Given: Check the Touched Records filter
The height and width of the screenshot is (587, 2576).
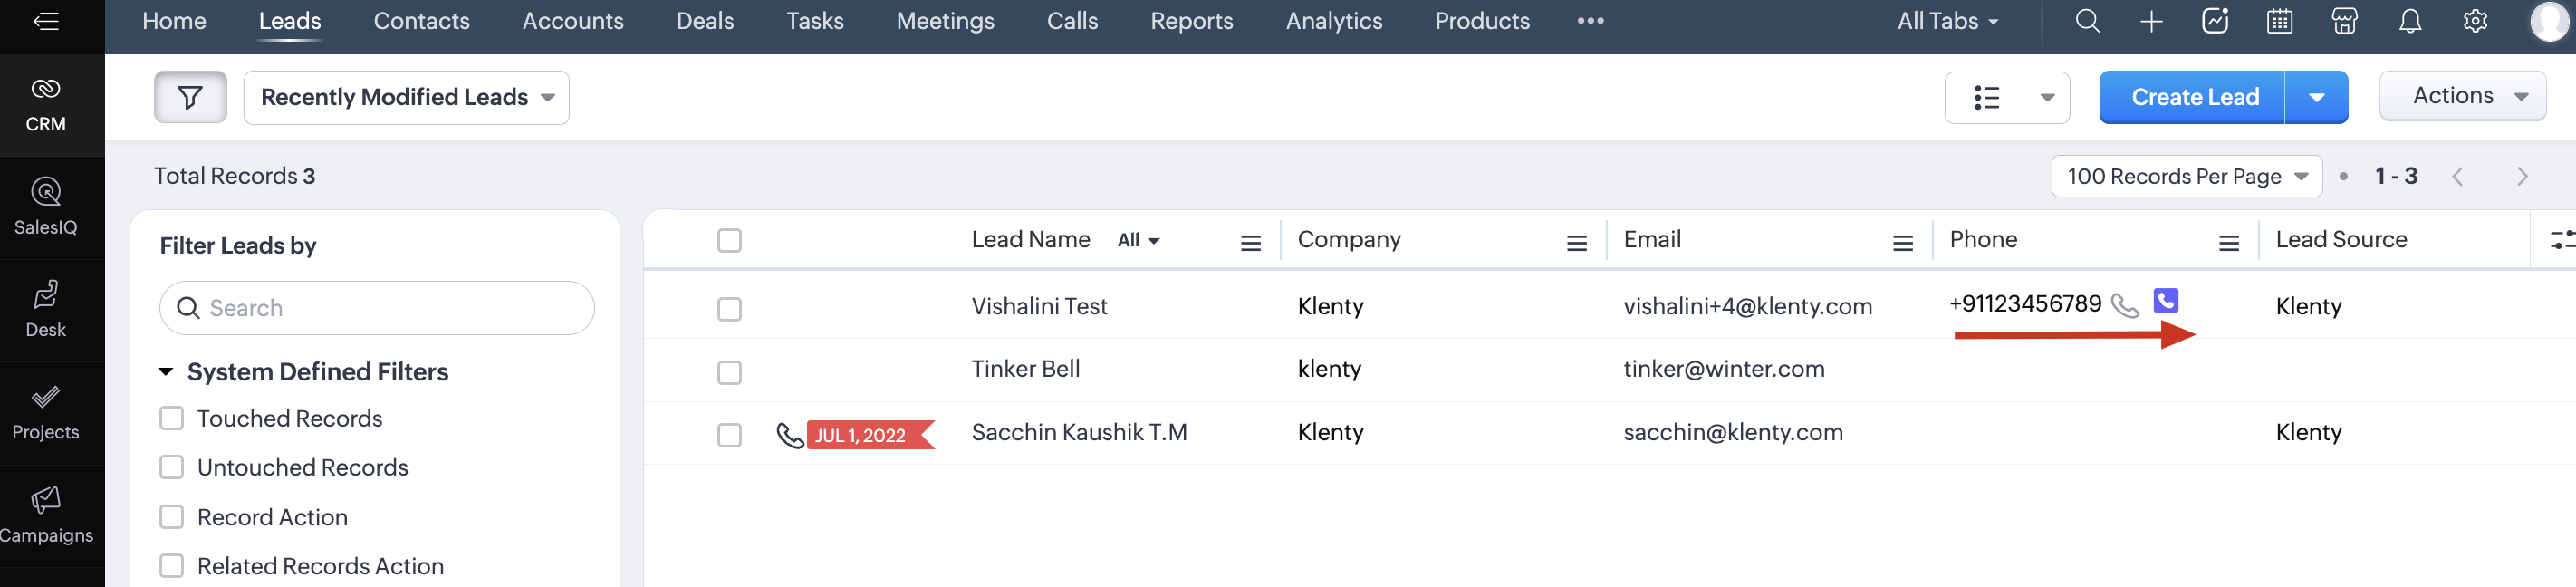Looking at the screenshot, I should [x=172, y=418].
